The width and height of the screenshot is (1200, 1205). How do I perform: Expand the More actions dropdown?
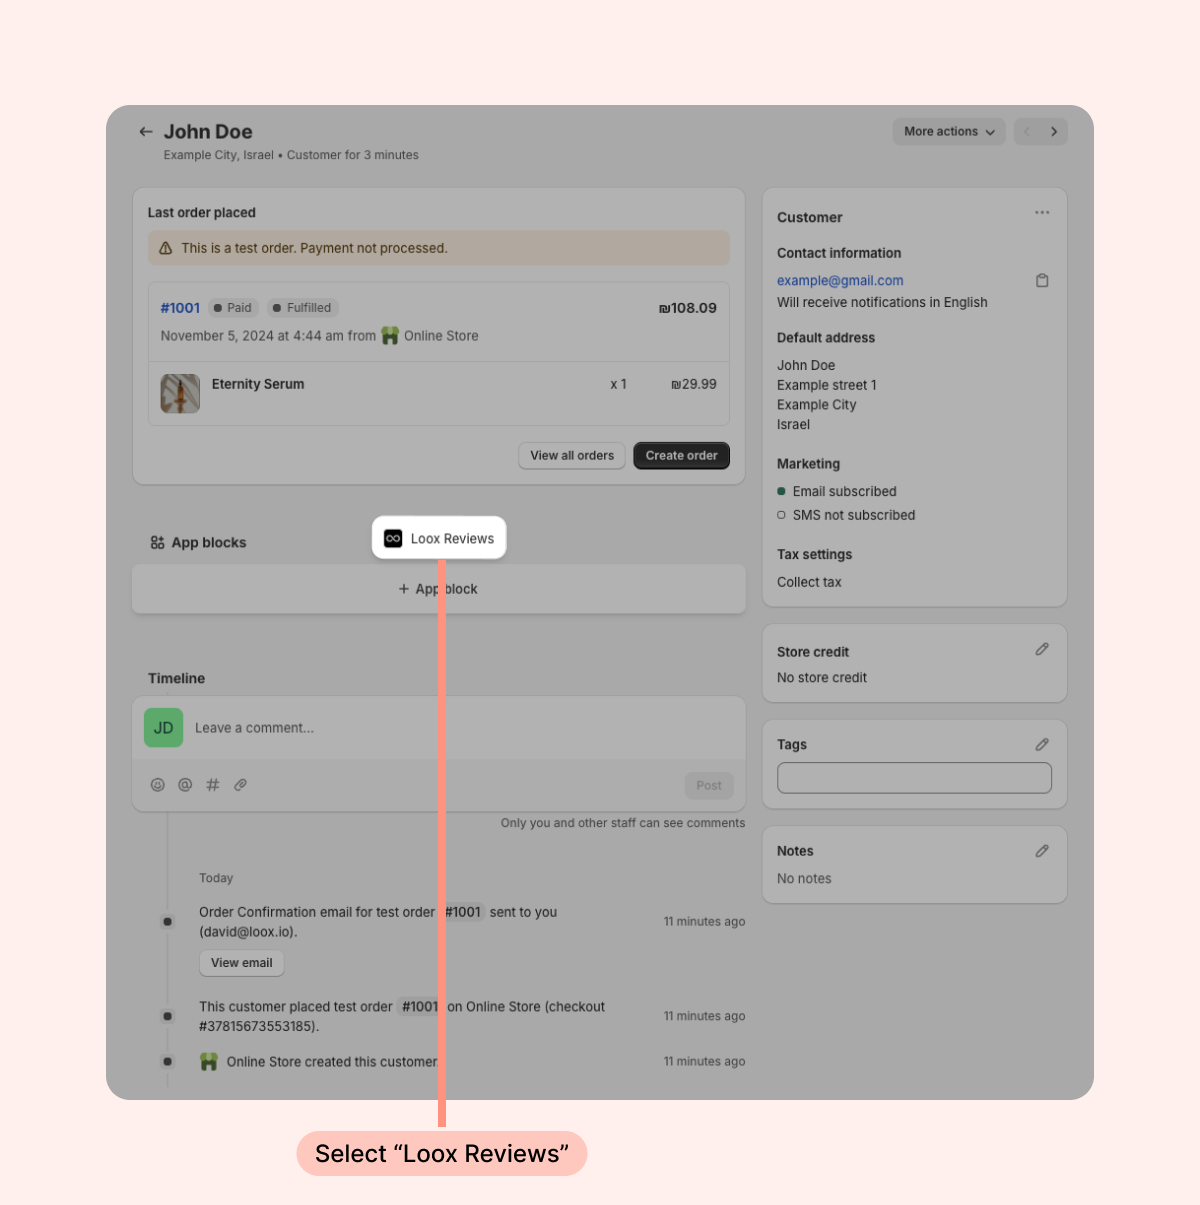click(949, 132)
